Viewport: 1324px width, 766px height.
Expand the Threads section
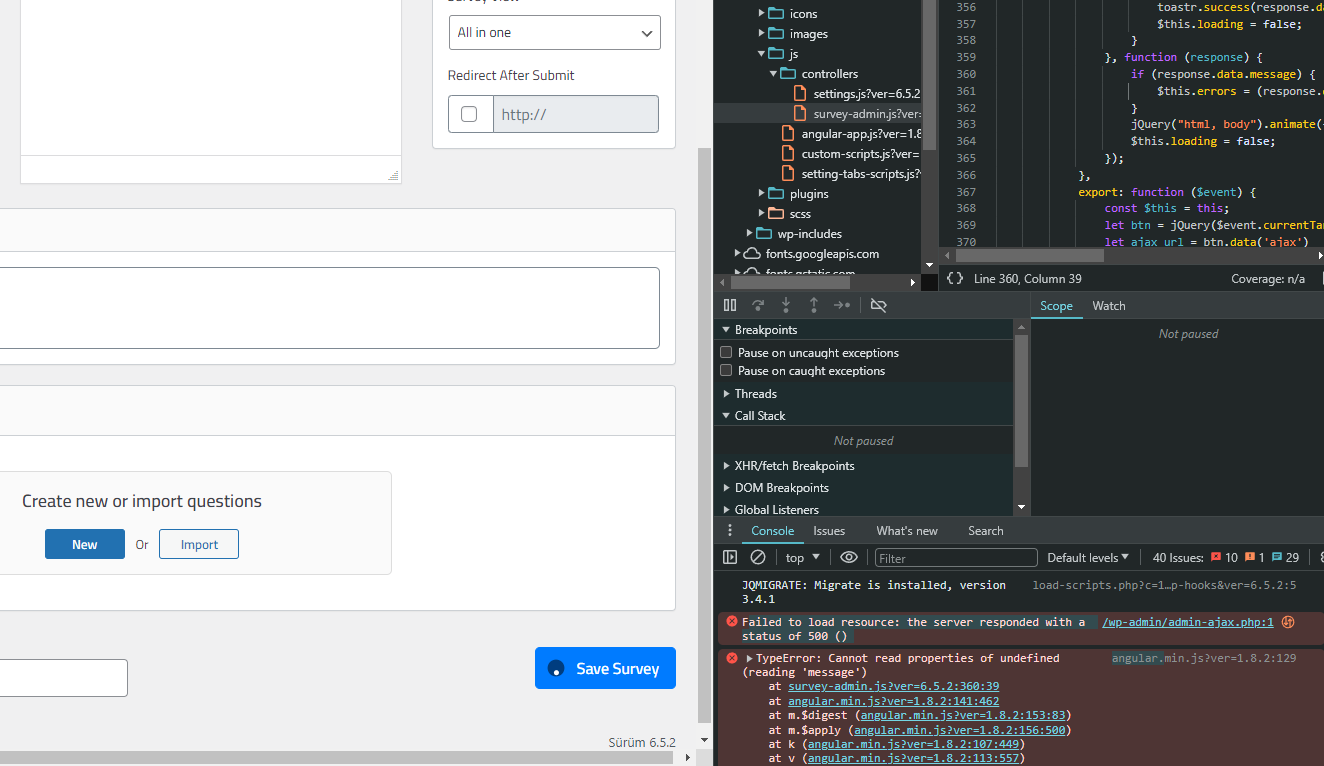(726, 394)
